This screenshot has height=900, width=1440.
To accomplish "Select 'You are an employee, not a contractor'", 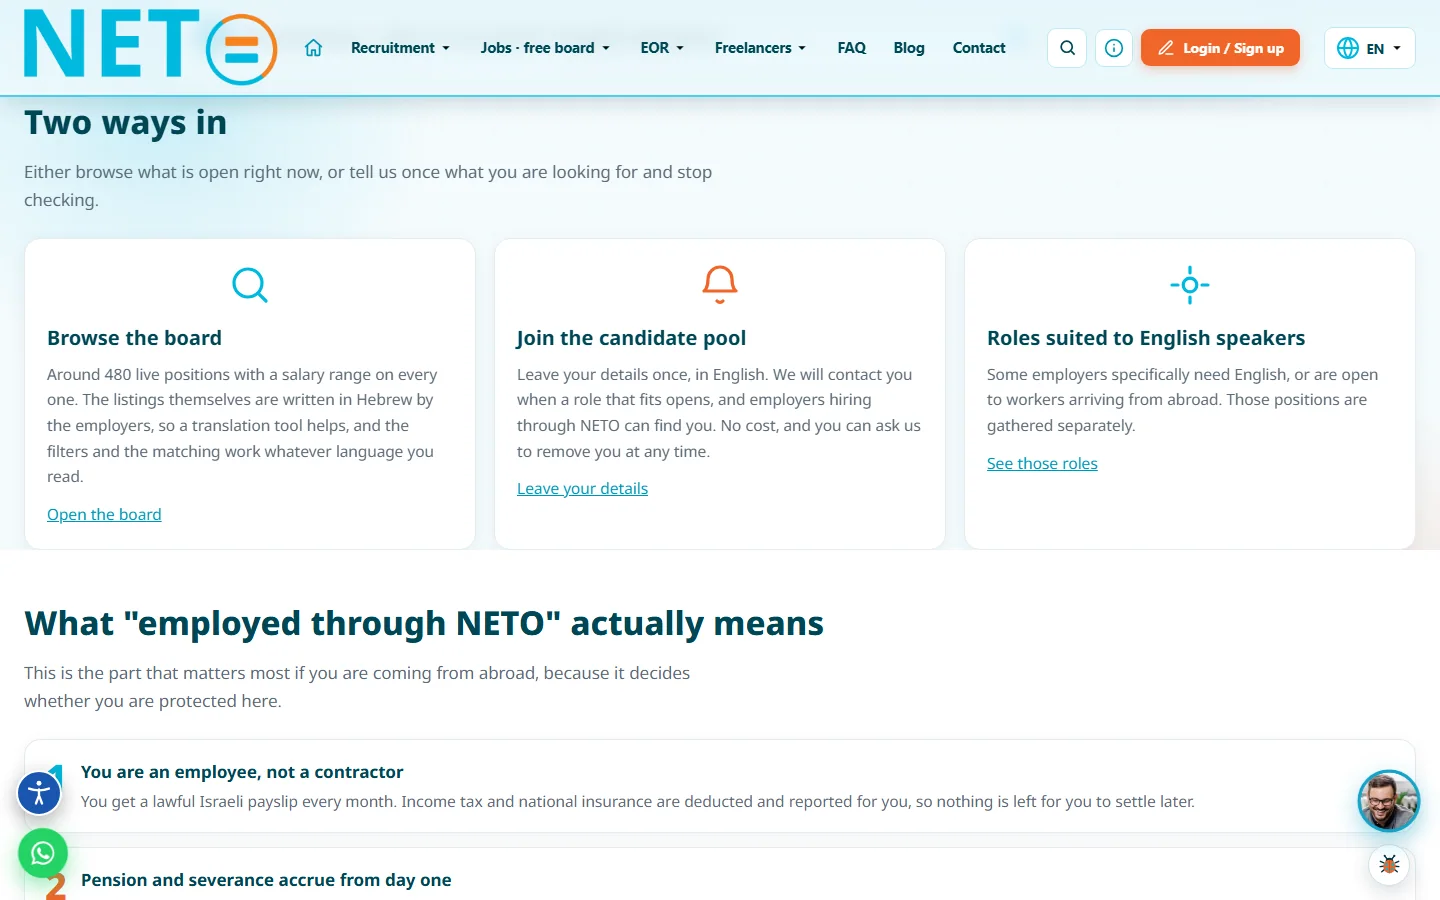I will (x=242, y=772).
